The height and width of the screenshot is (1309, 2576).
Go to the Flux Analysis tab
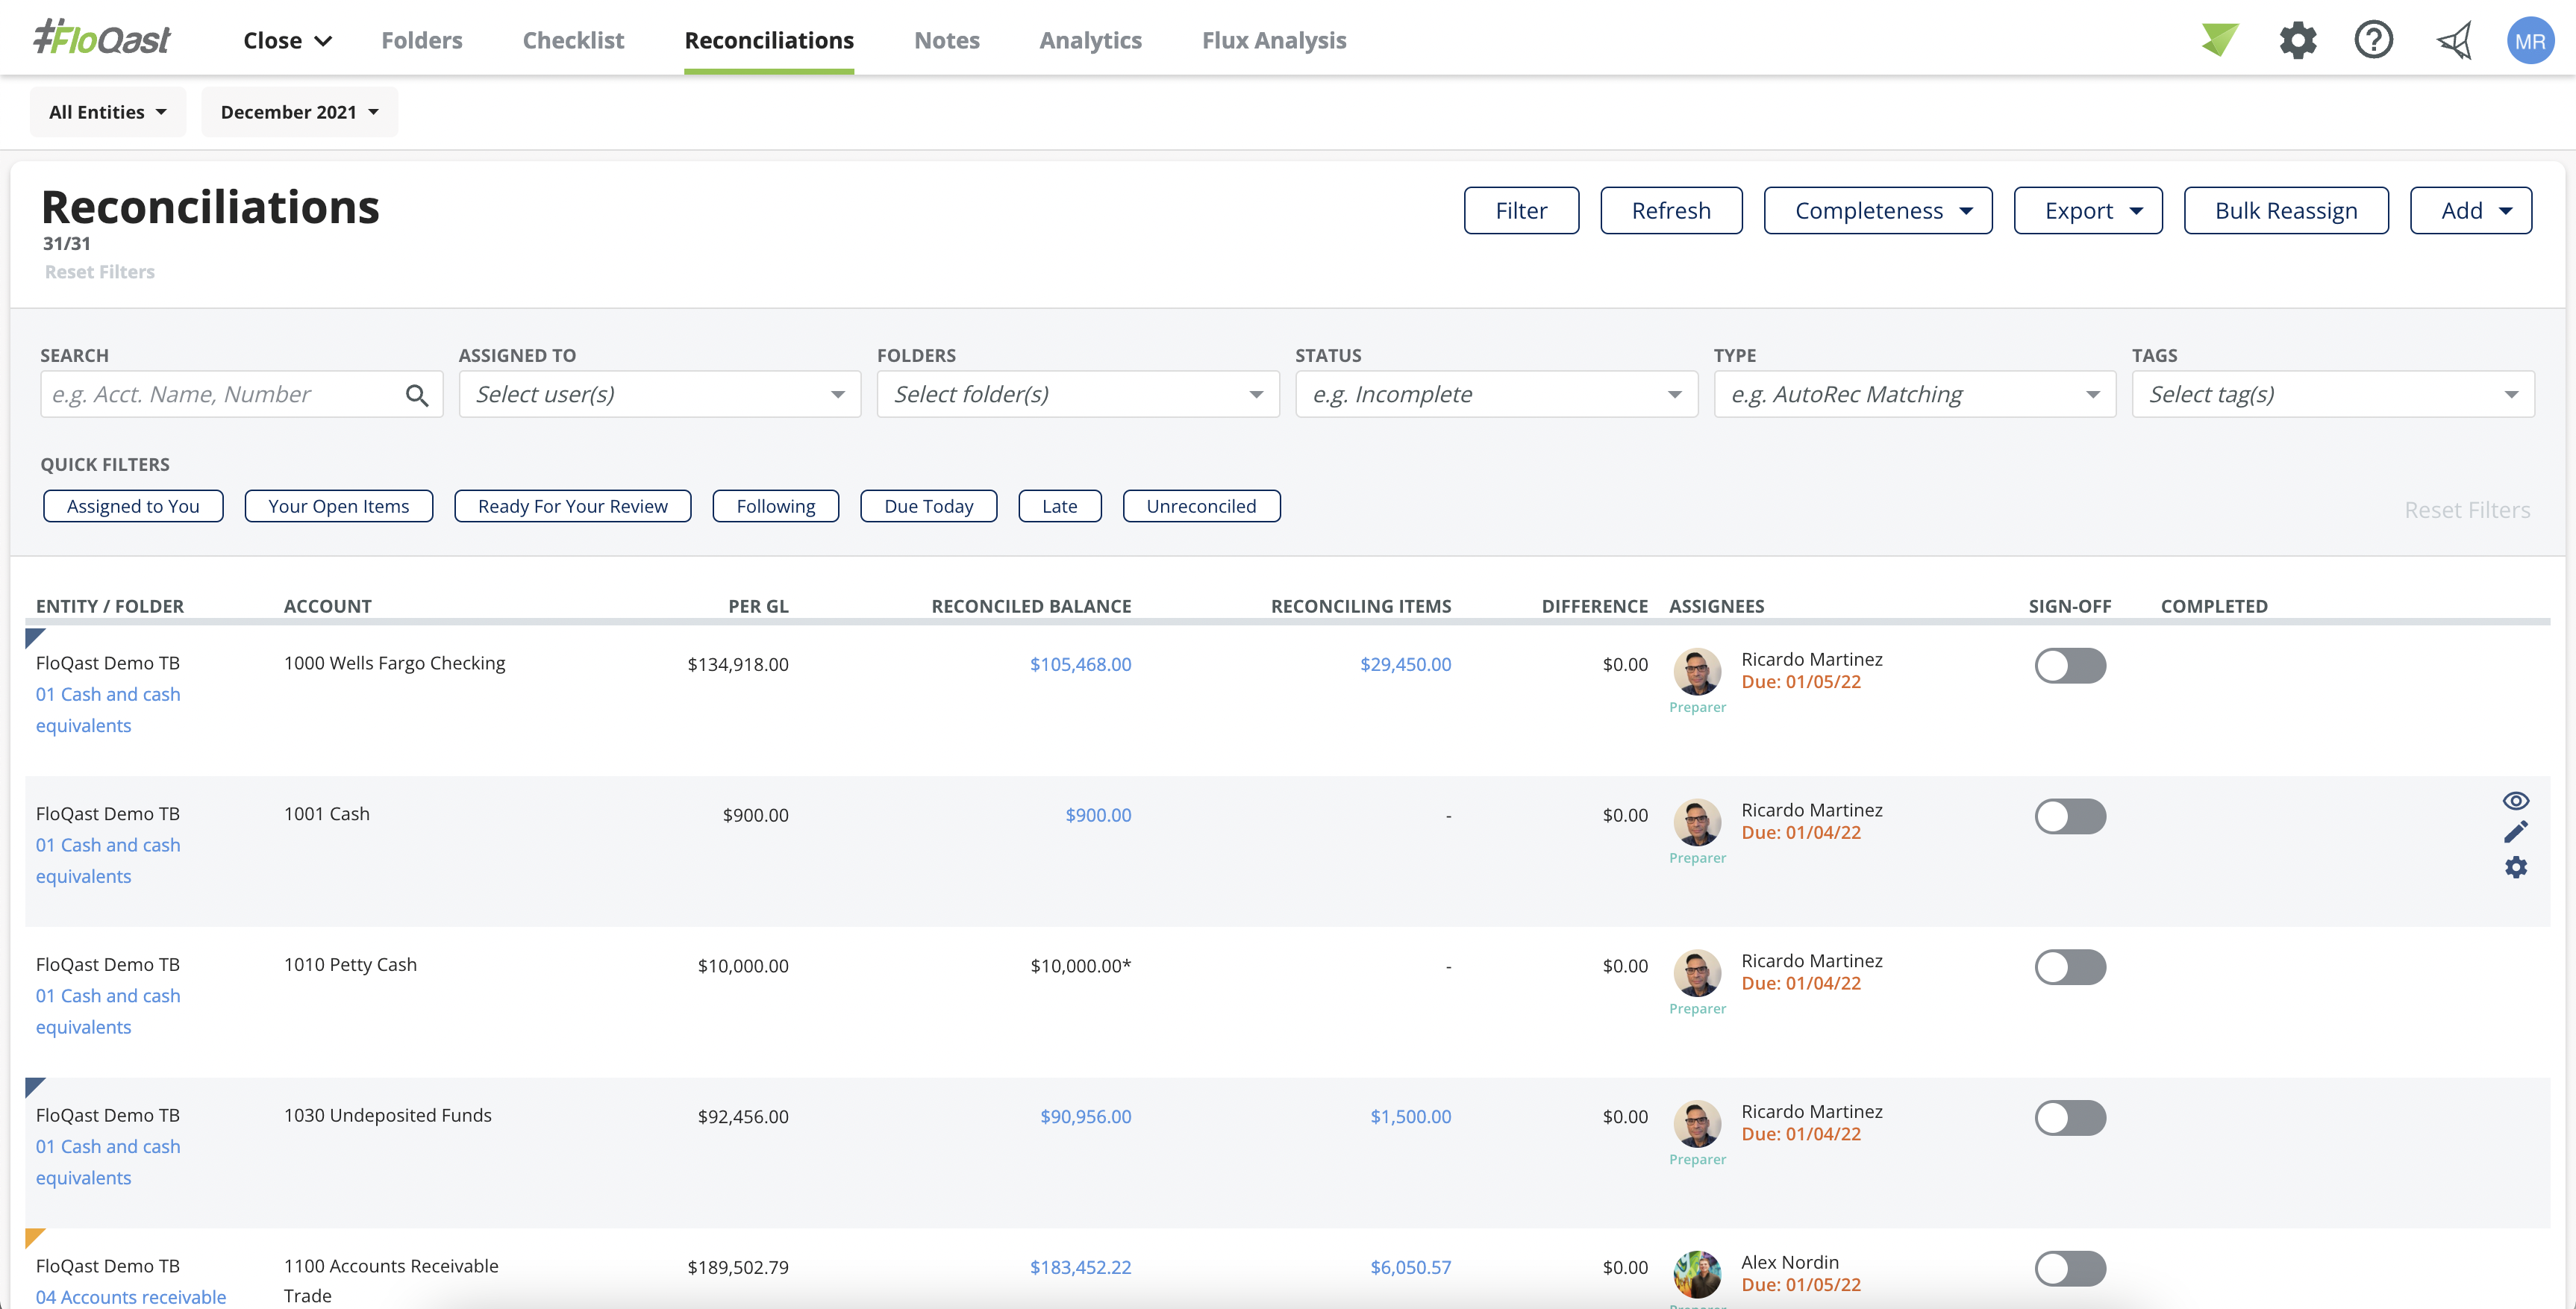click(1274, 40)
